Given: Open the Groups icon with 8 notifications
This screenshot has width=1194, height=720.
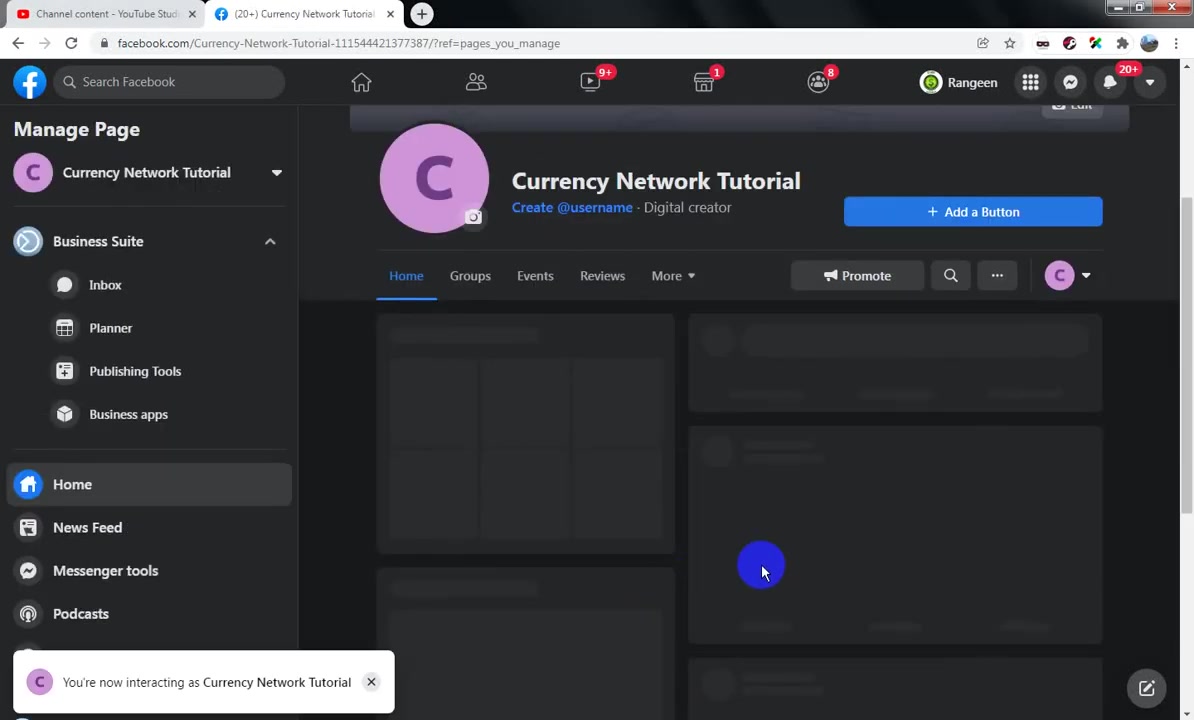Looking at the screenshot, I should 819,82.
